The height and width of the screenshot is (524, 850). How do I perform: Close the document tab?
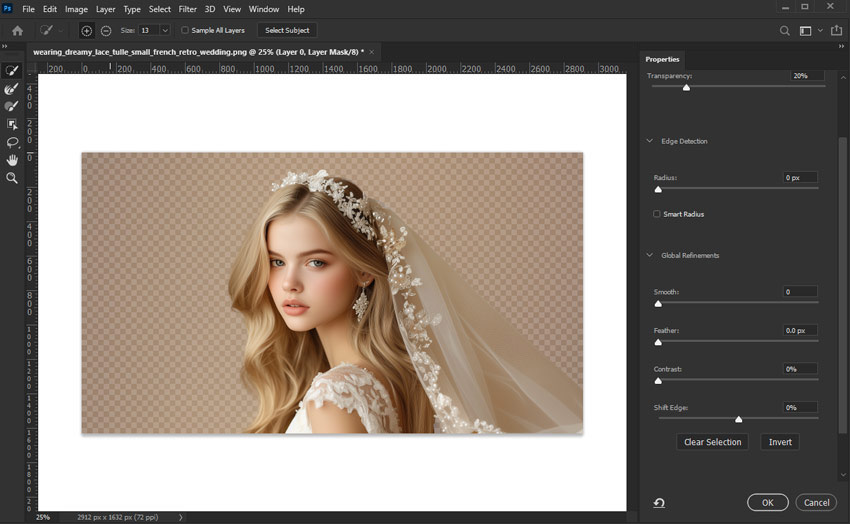[x=371, y=52]
